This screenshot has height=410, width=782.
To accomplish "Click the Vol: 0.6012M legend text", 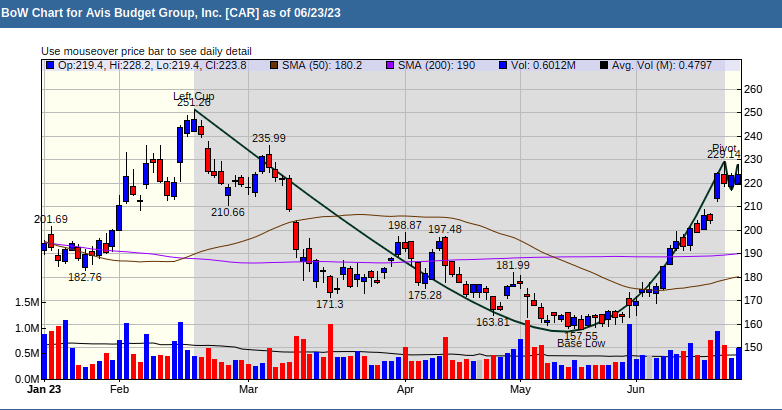I will (543, 65).
